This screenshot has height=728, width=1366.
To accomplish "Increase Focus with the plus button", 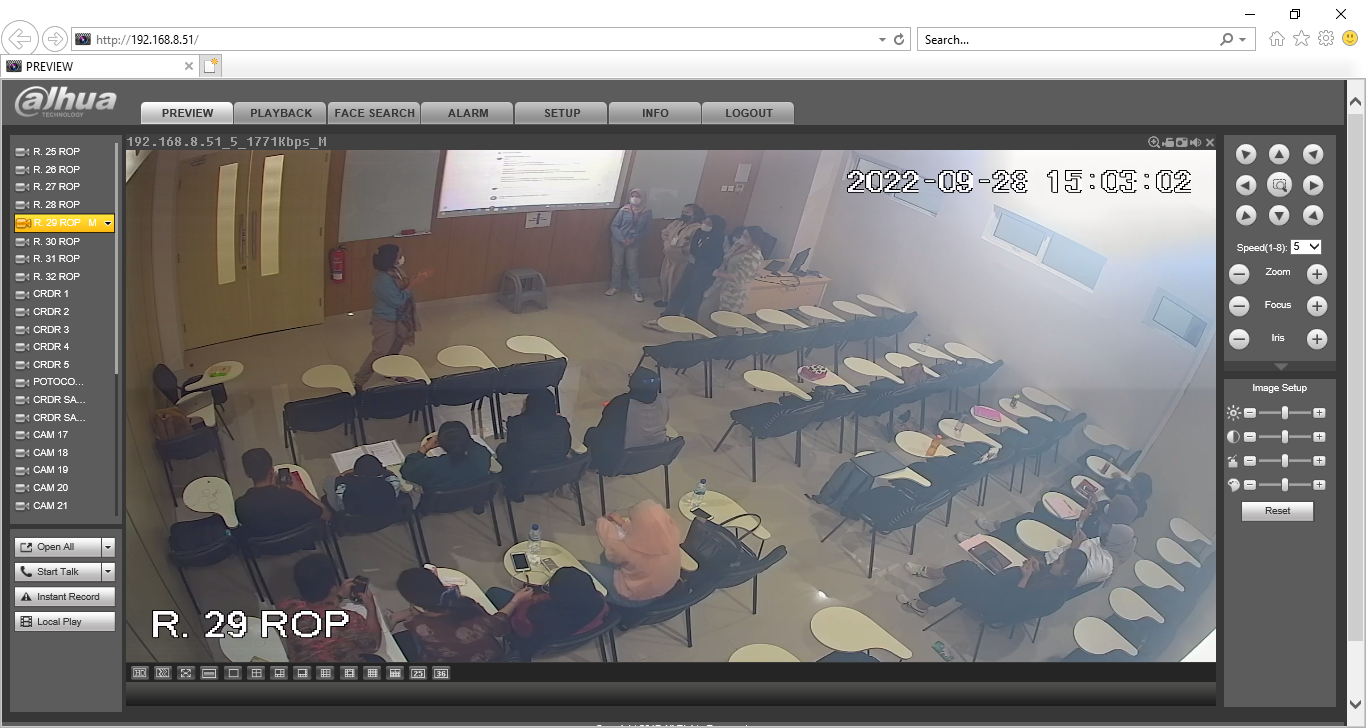I will pos(1317,307).
